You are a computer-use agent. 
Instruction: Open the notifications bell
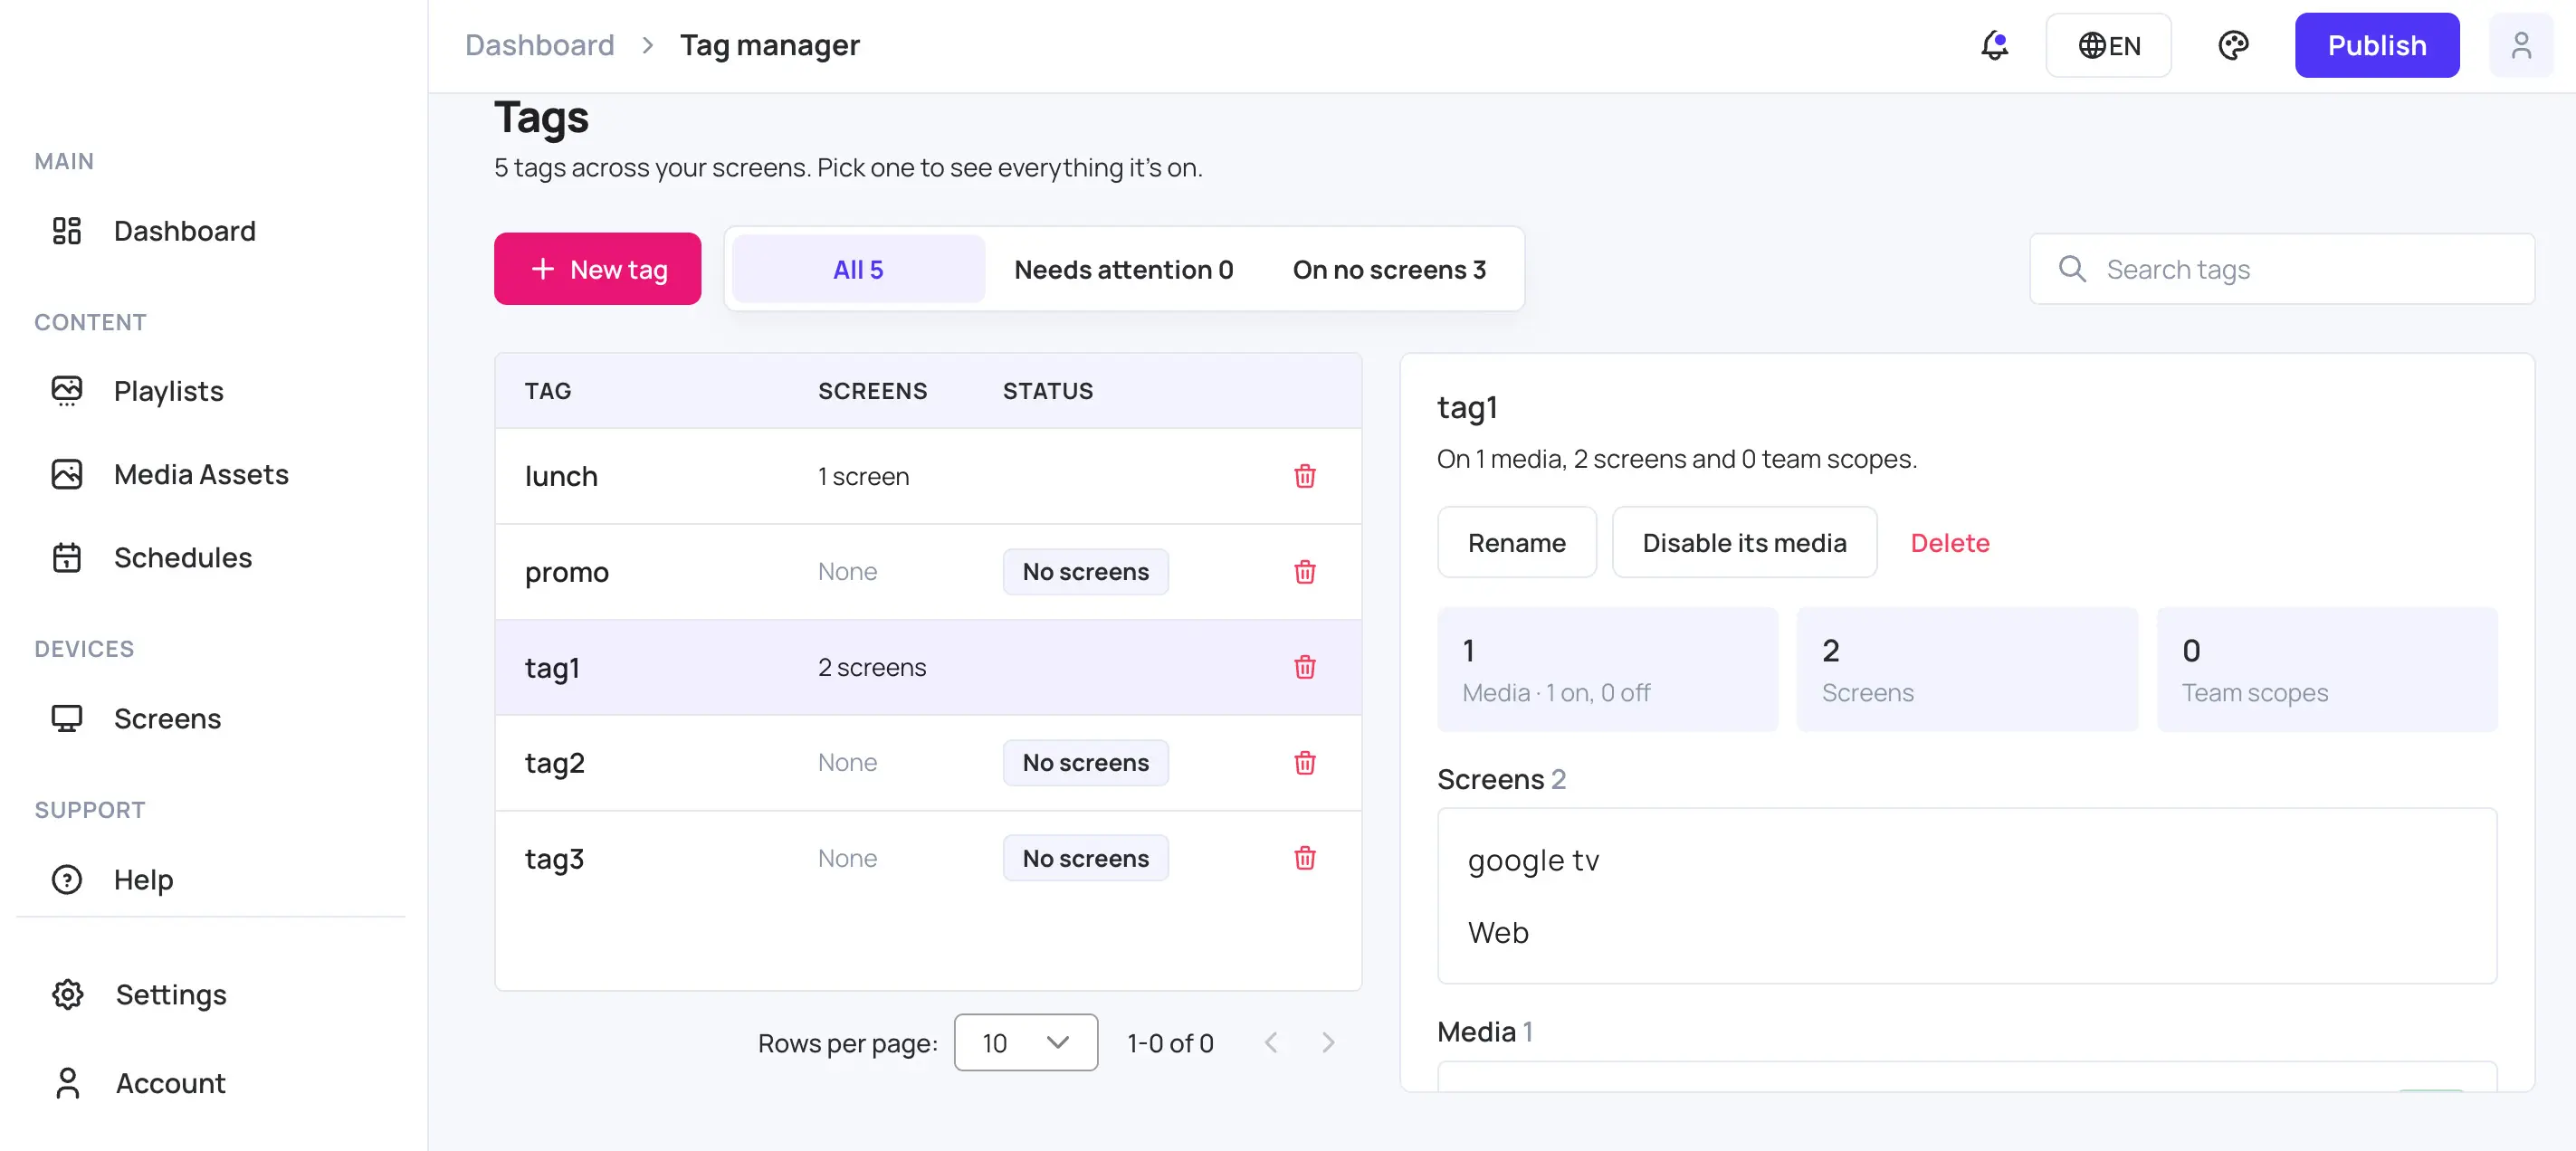pyautogui.click(x=1994, y=45)
